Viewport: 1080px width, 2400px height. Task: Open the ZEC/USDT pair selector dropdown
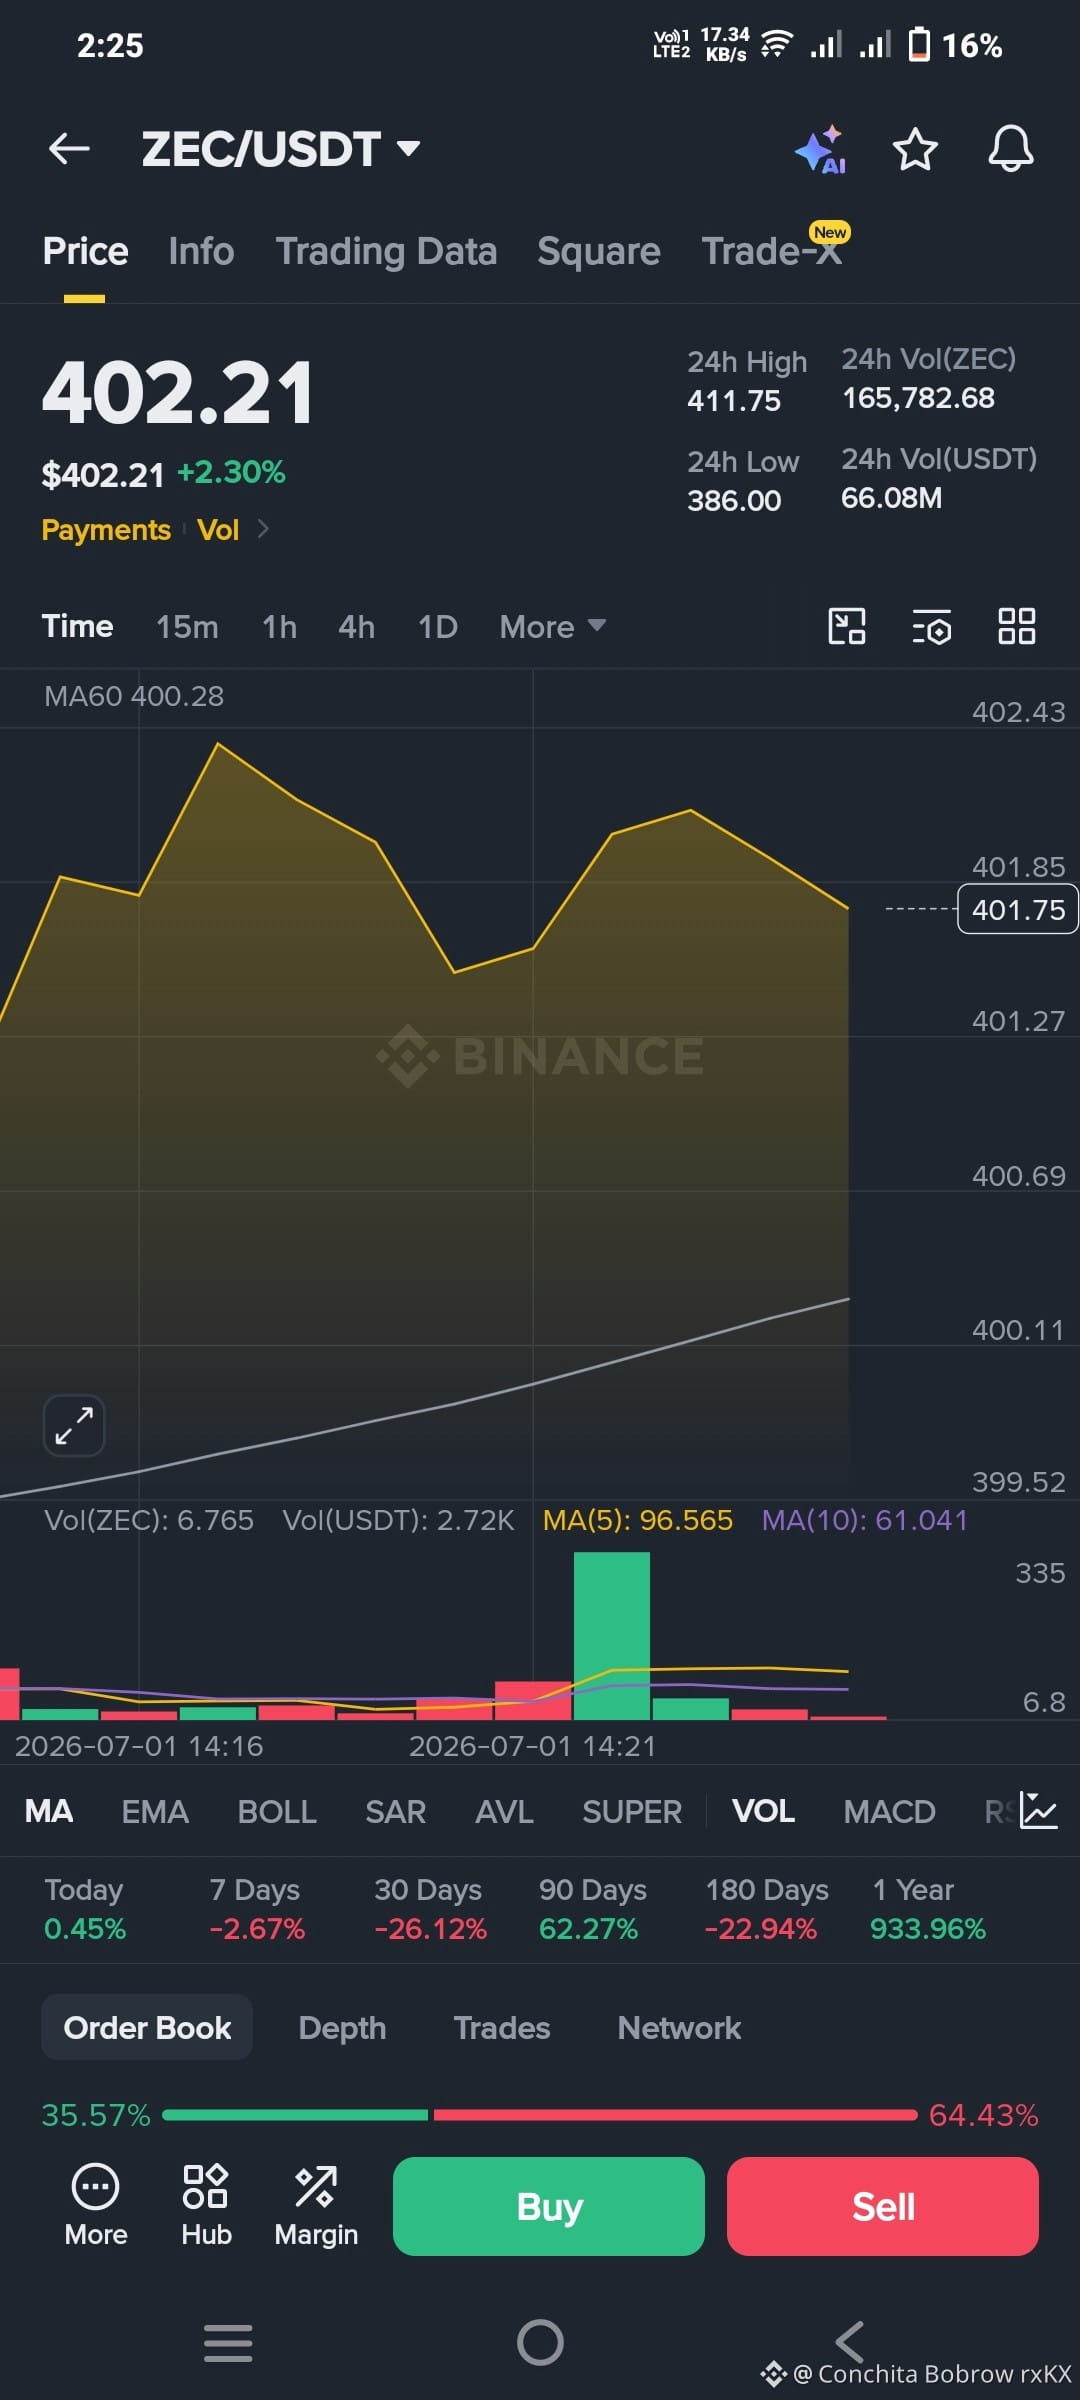tap(281, 149)
